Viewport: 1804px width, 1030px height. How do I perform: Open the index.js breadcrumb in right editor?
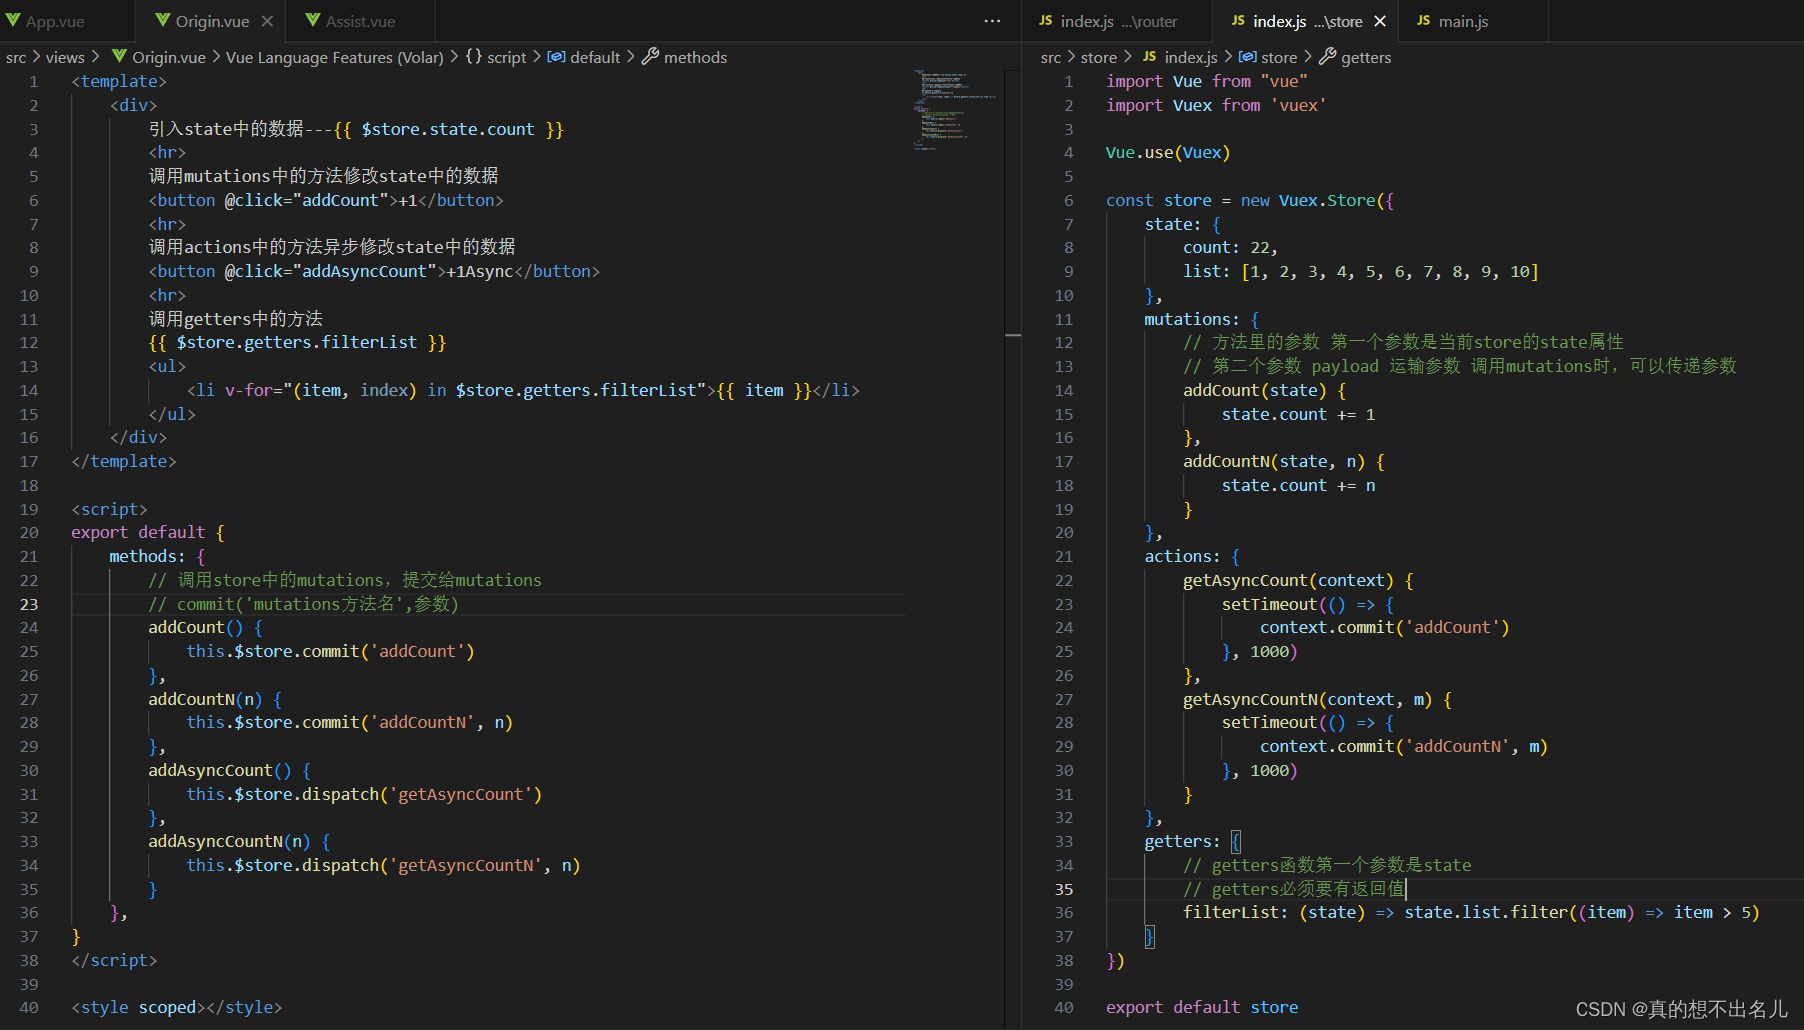1191,57
